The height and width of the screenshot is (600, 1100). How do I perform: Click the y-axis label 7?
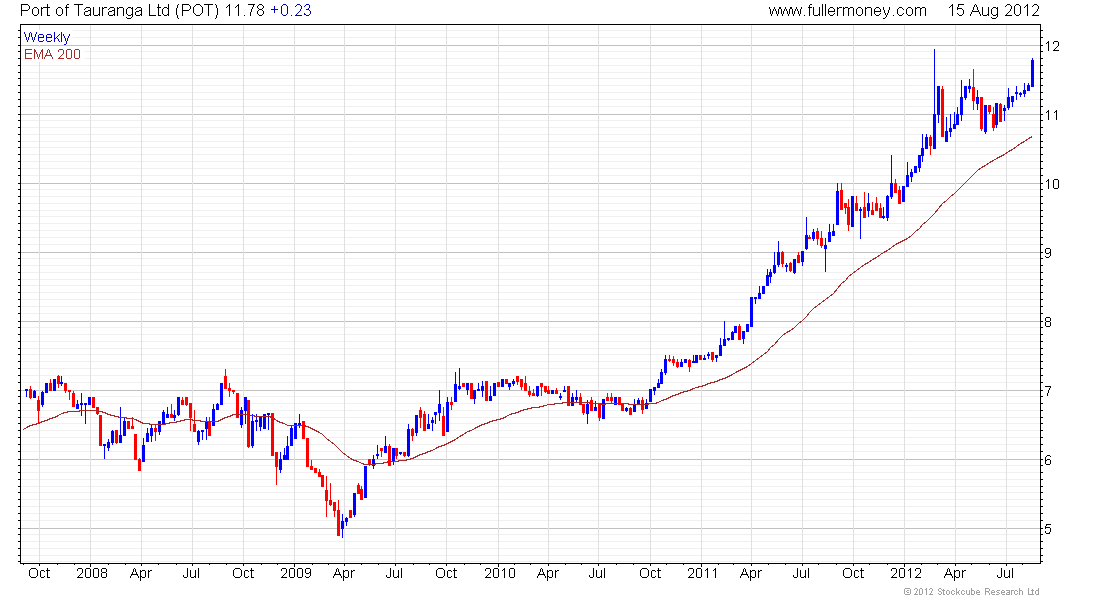1048,391
